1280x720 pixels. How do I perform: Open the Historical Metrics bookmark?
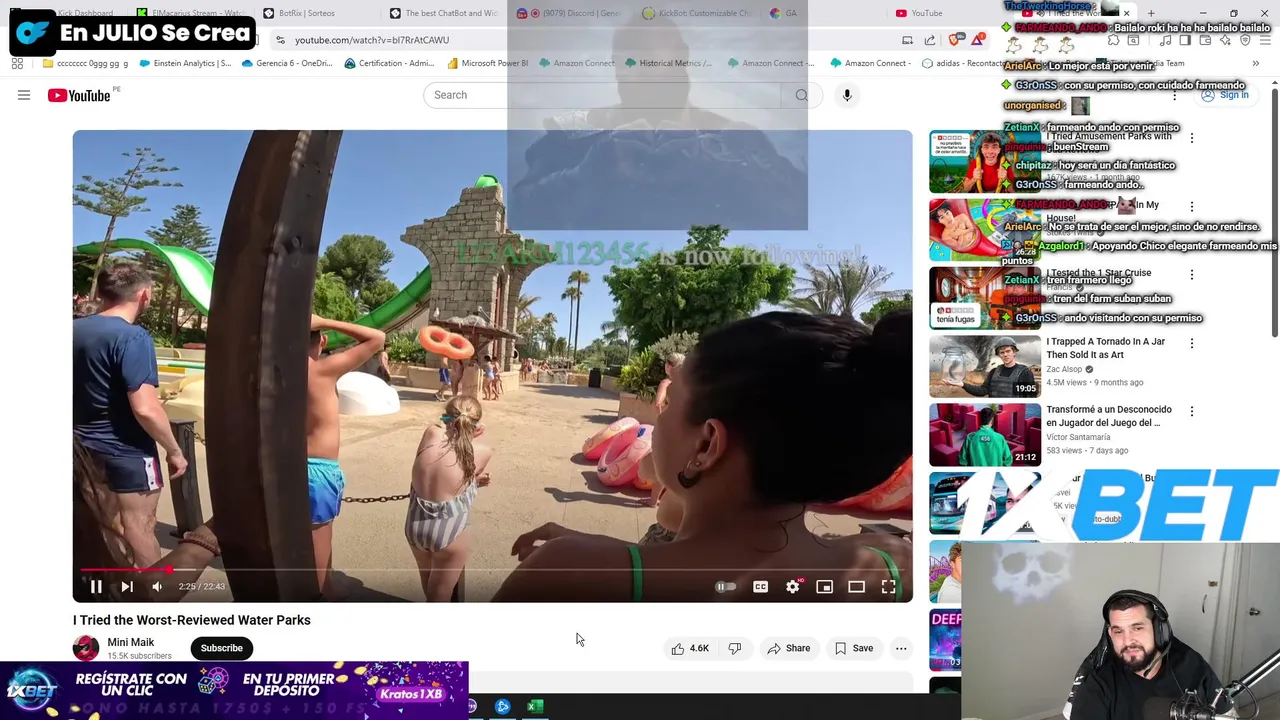pyautogui.click(x=669, y=63)
